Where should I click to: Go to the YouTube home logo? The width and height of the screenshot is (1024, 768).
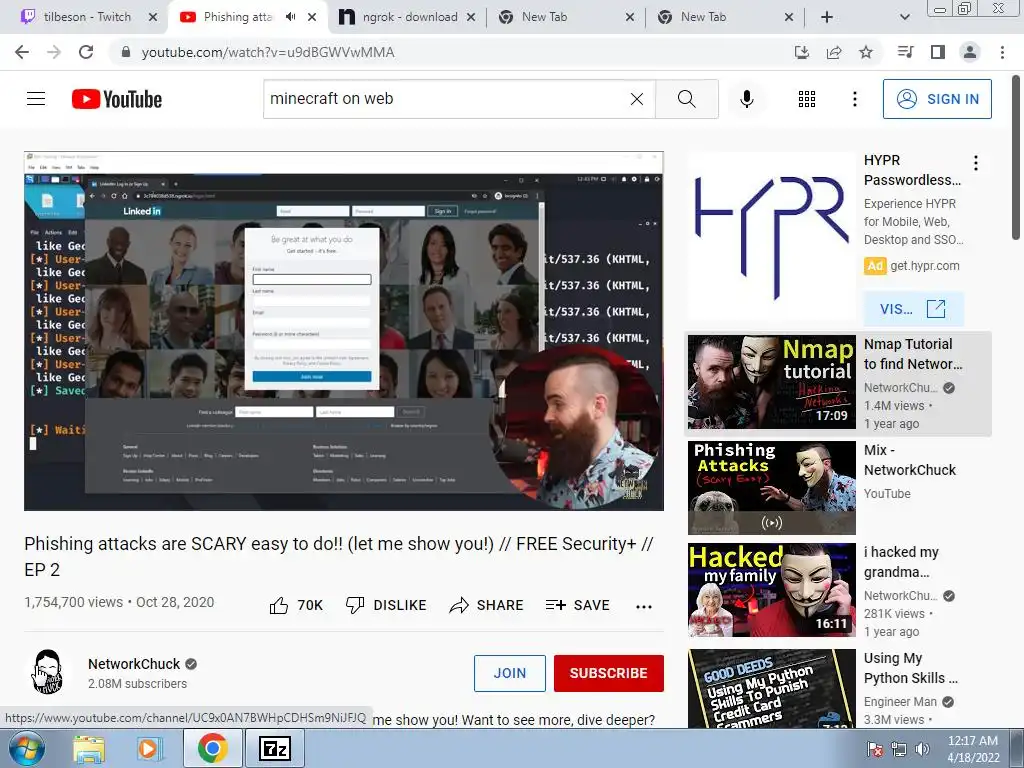[117, 99]
